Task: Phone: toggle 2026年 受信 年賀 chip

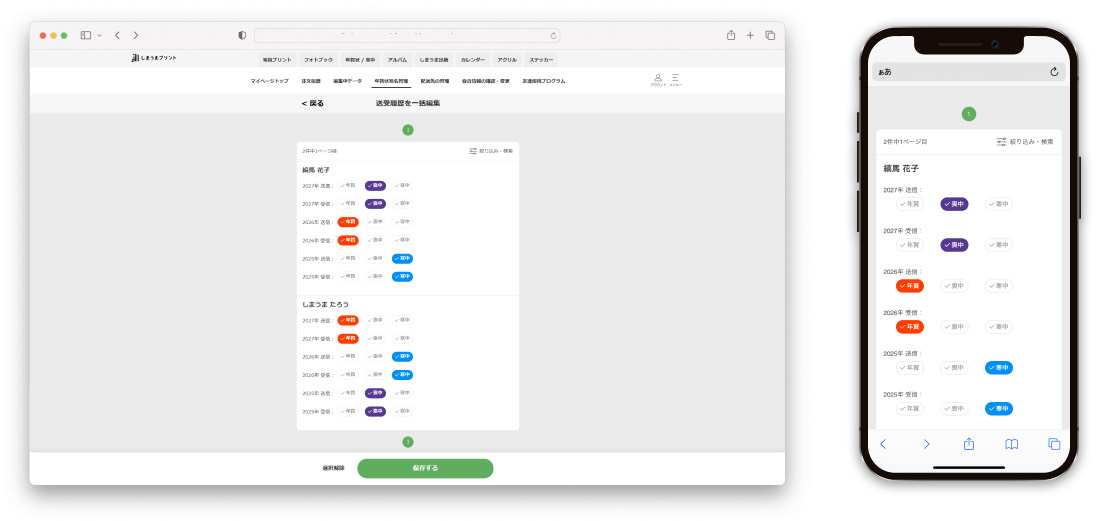Action: 910,327
